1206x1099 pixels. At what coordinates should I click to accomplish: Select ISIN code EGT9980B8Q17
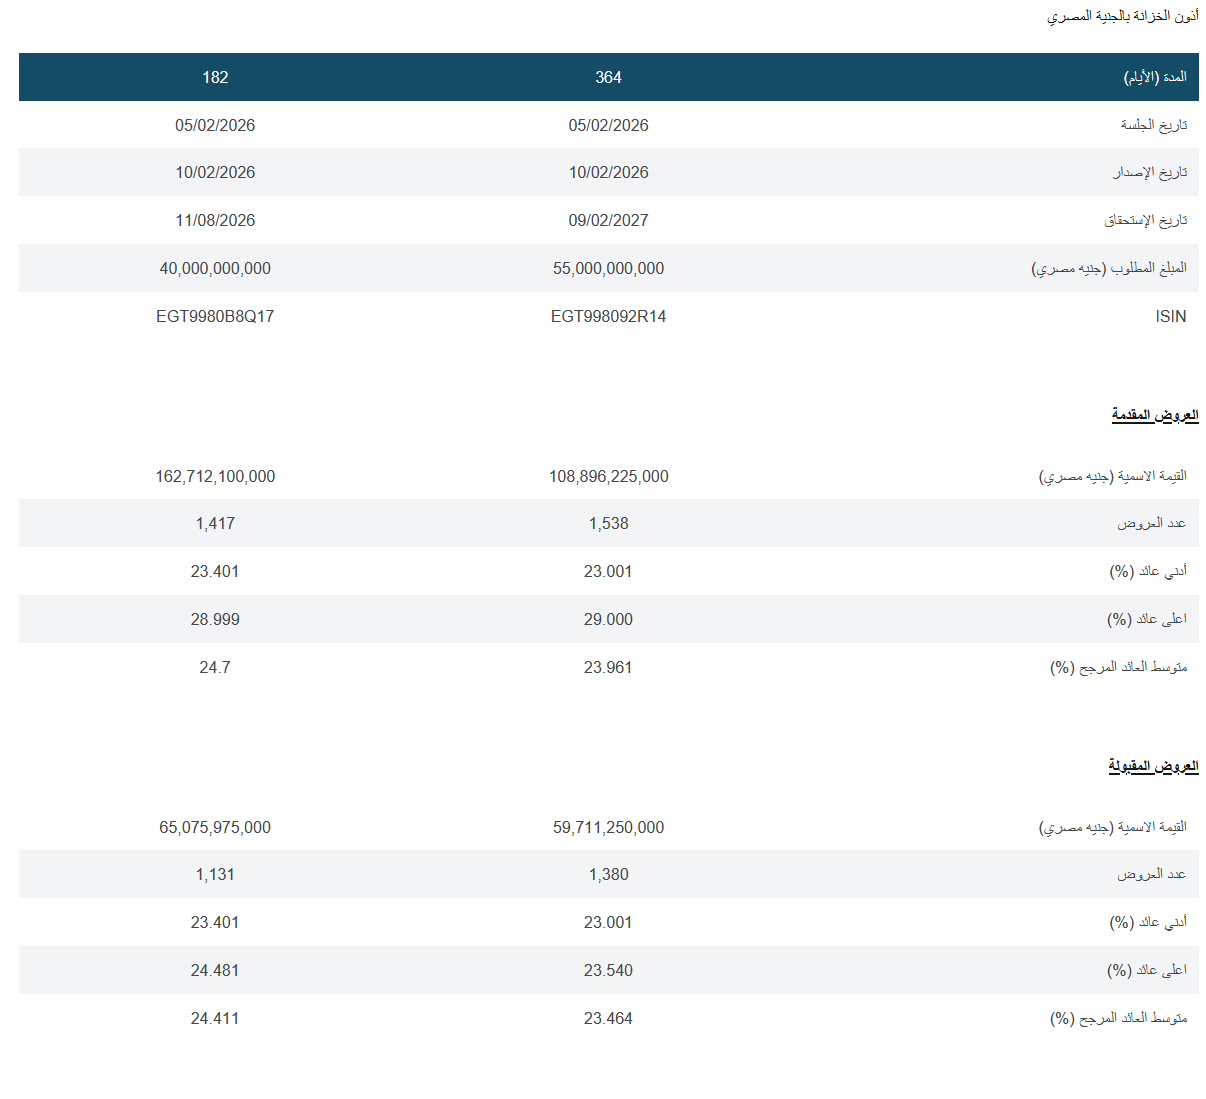tap(215, 316)
